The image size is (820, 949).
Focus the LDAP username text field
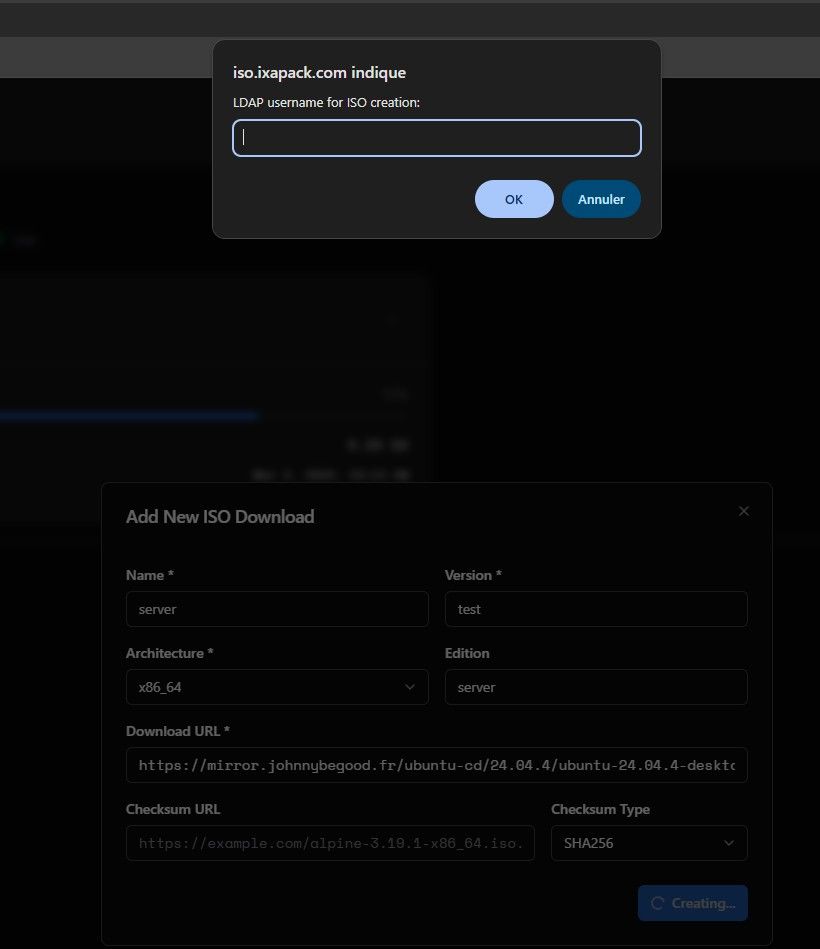pos(437,138)
